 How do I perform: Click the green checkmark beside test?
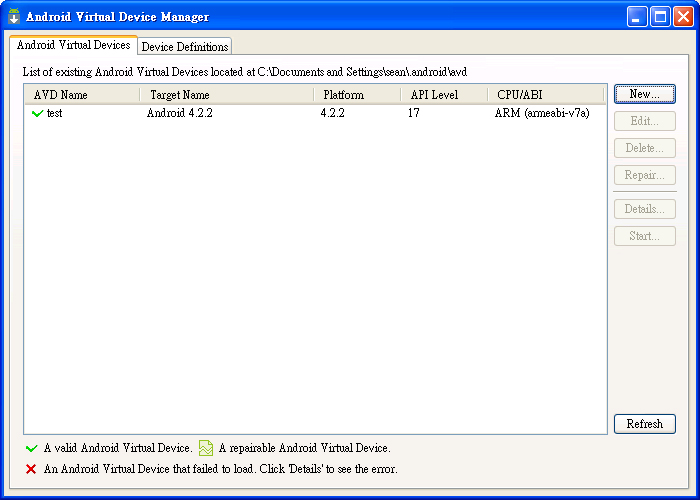point(38,113)
